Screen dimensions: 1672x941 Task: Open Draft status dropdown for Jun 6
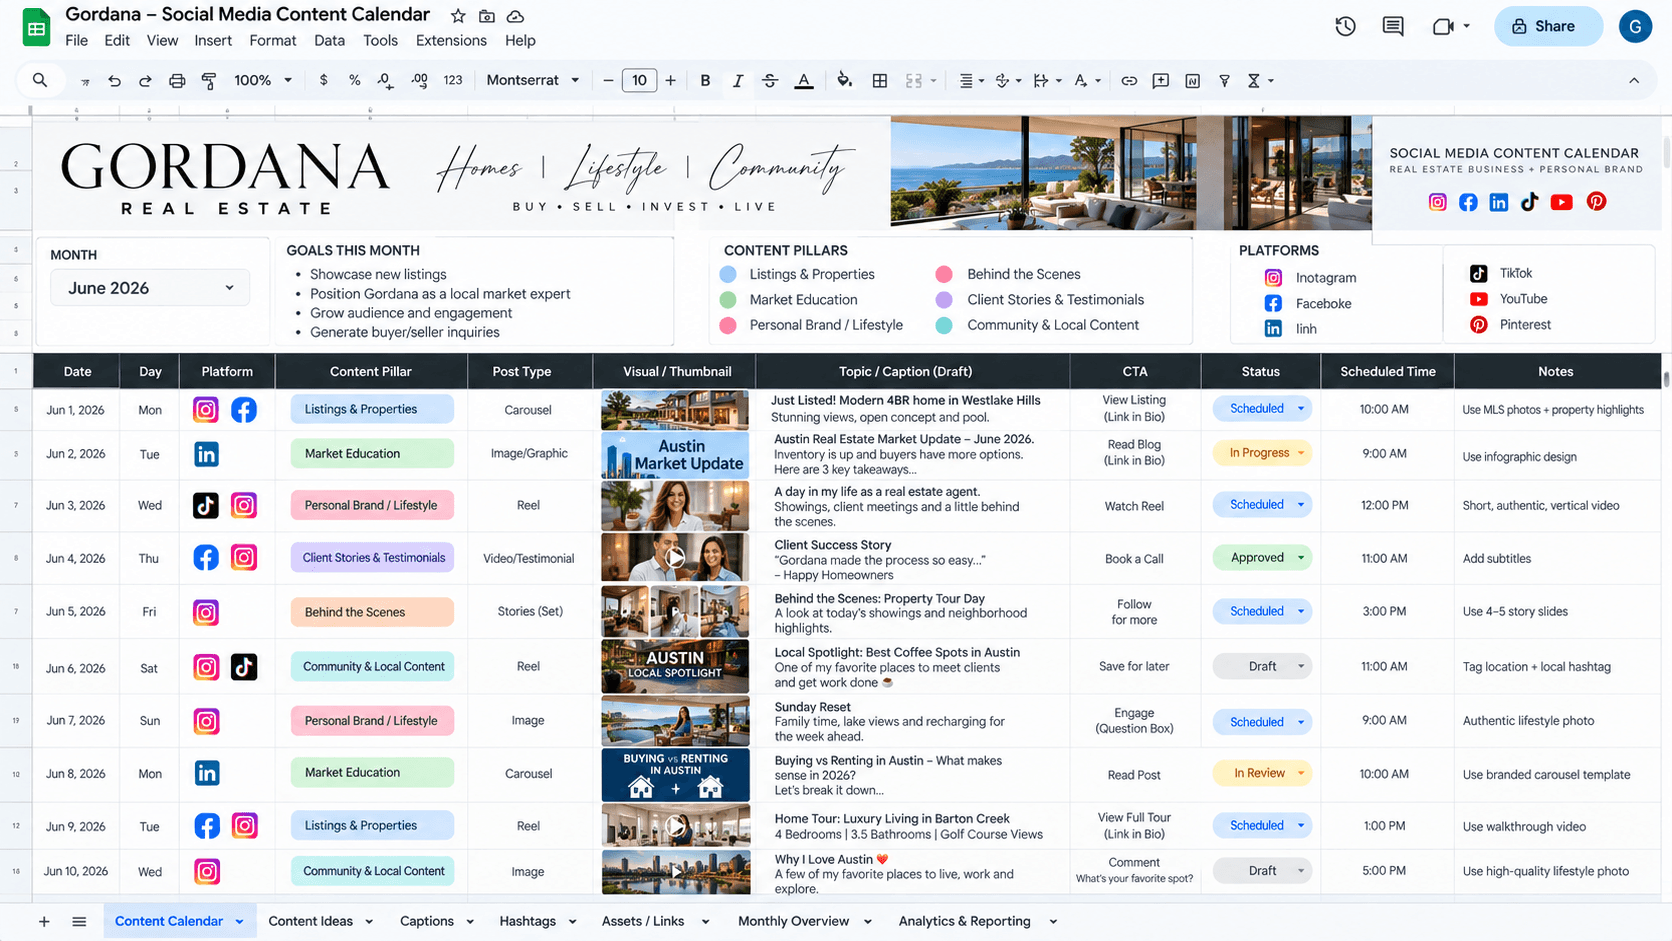click(1262, 666)
